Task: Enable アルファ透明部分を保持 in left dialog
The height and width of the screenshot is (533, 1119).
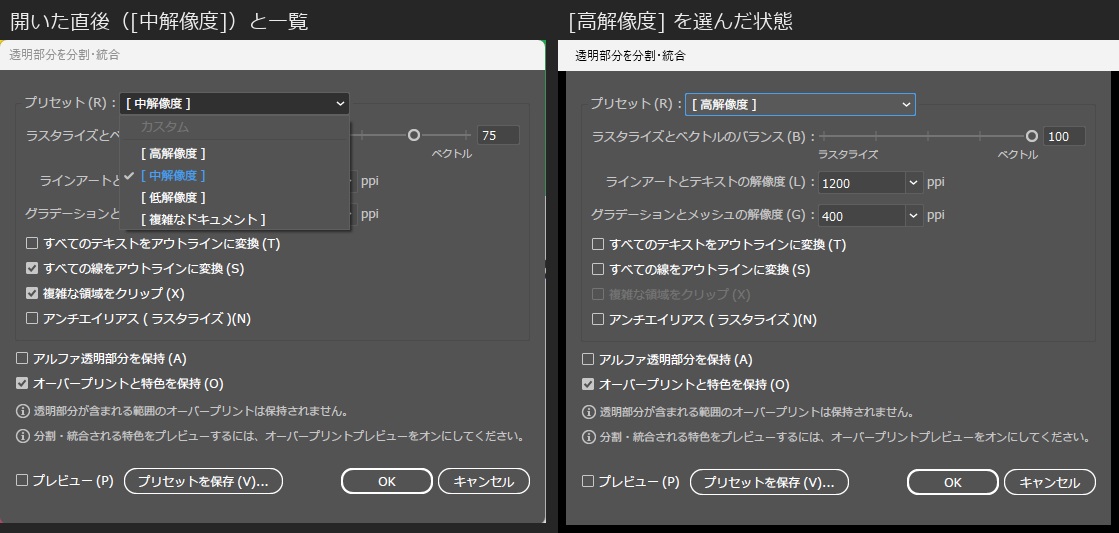Action: click(21, 358)
